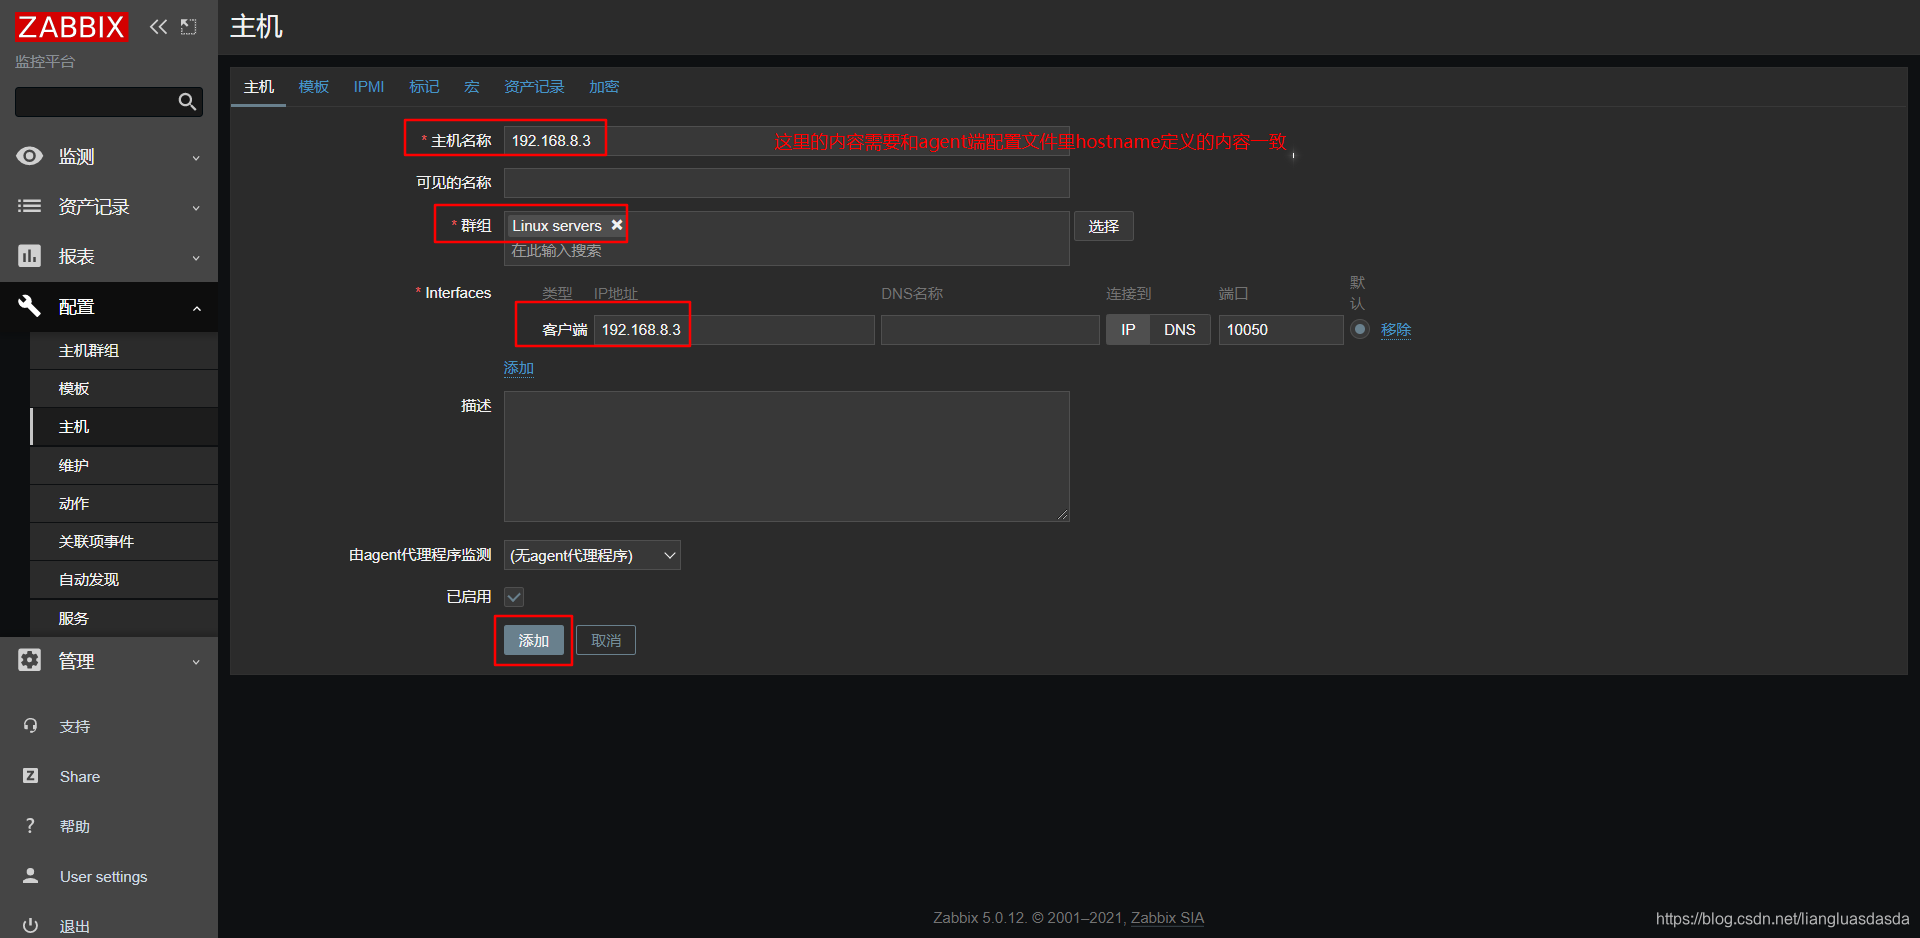The image size is (1920, 938).
Task: Expand the 报表 menu section
Action: click(196, 258)
